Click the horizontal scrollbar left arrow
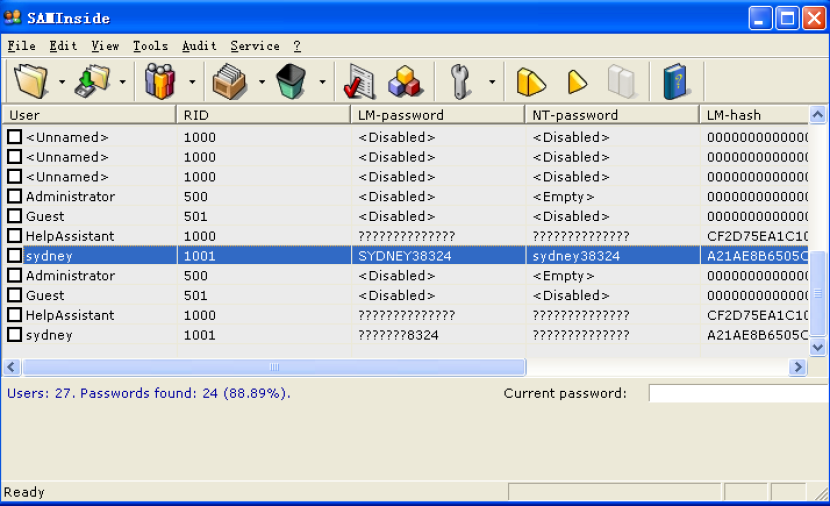Viewport: 830px width, 506px height. click(12, 367)
